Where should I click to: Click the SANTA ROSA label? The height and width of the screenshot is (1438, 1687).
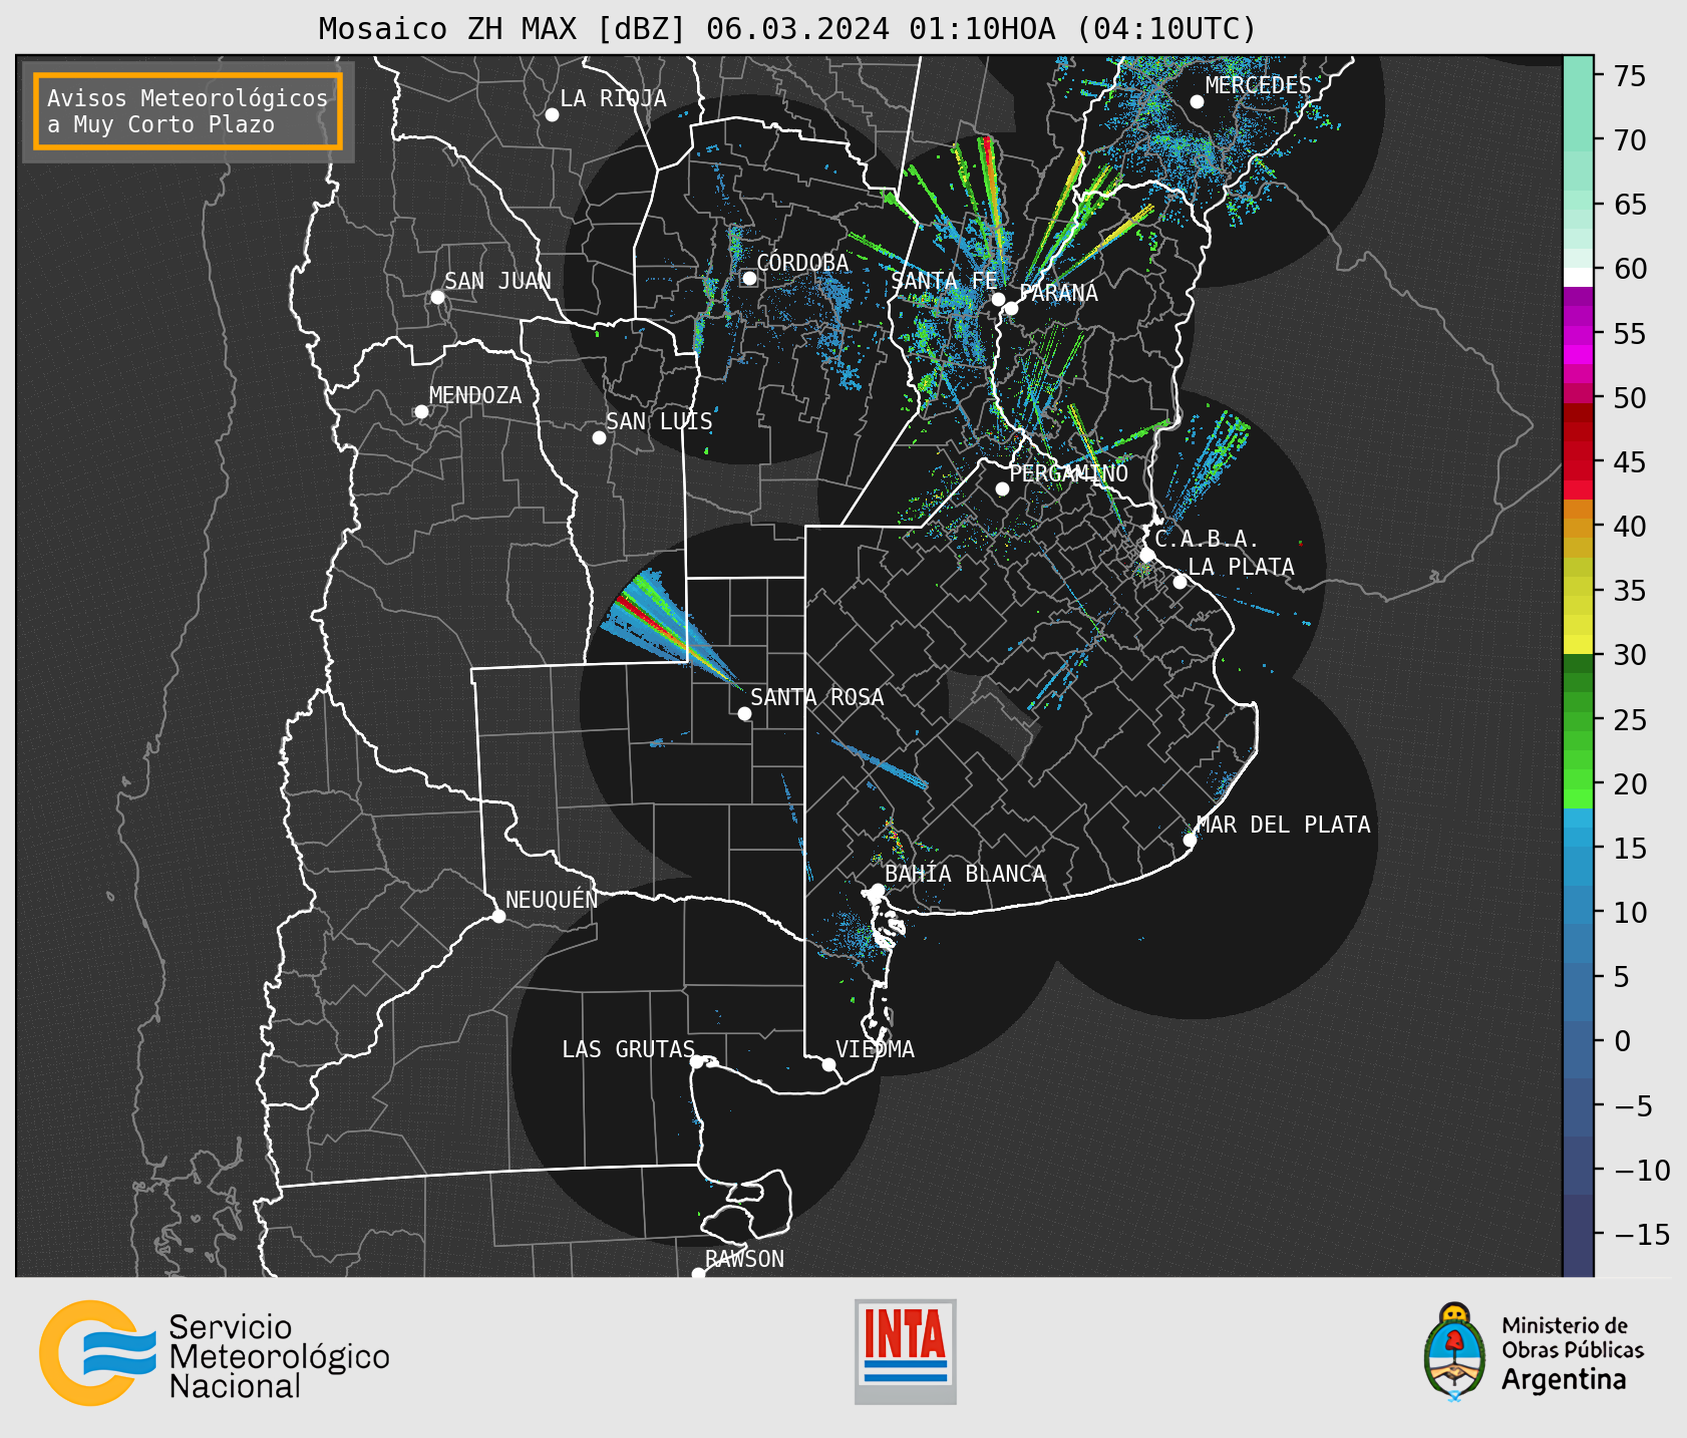click(x=817, y=697)
